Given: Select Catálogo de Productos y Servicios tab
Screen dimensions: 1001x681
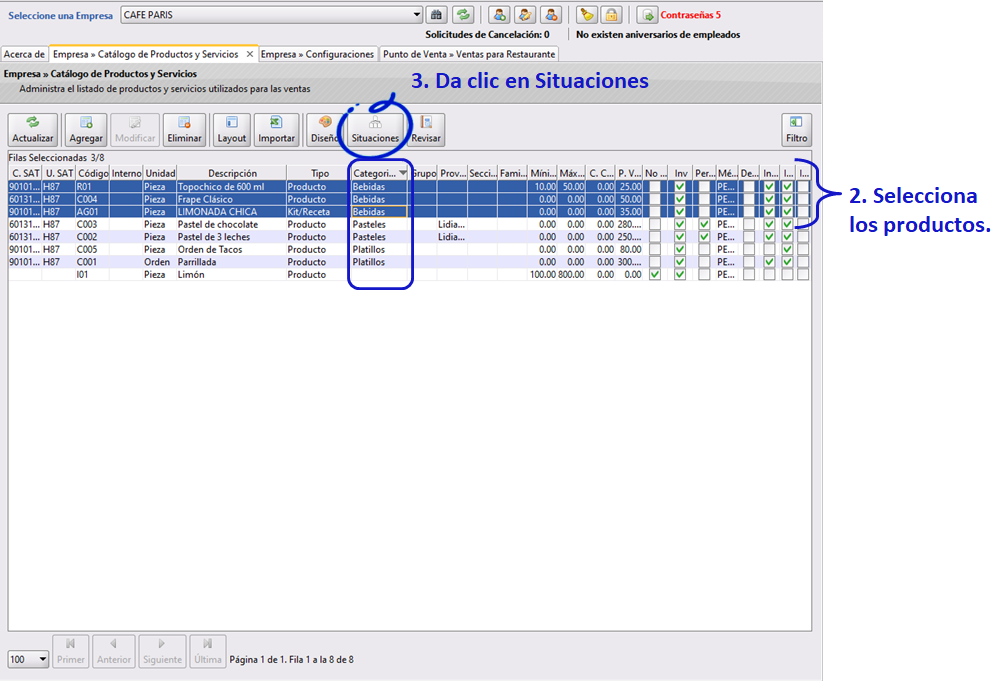Looking at the screenshot, I should tap(146, 54).
